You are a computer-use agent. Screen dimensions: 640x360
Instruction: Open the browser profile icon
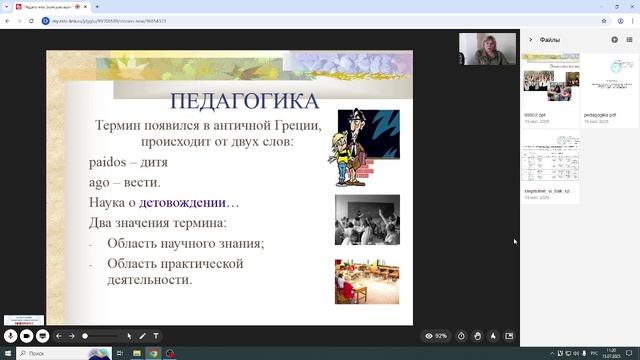click(620, 21)
